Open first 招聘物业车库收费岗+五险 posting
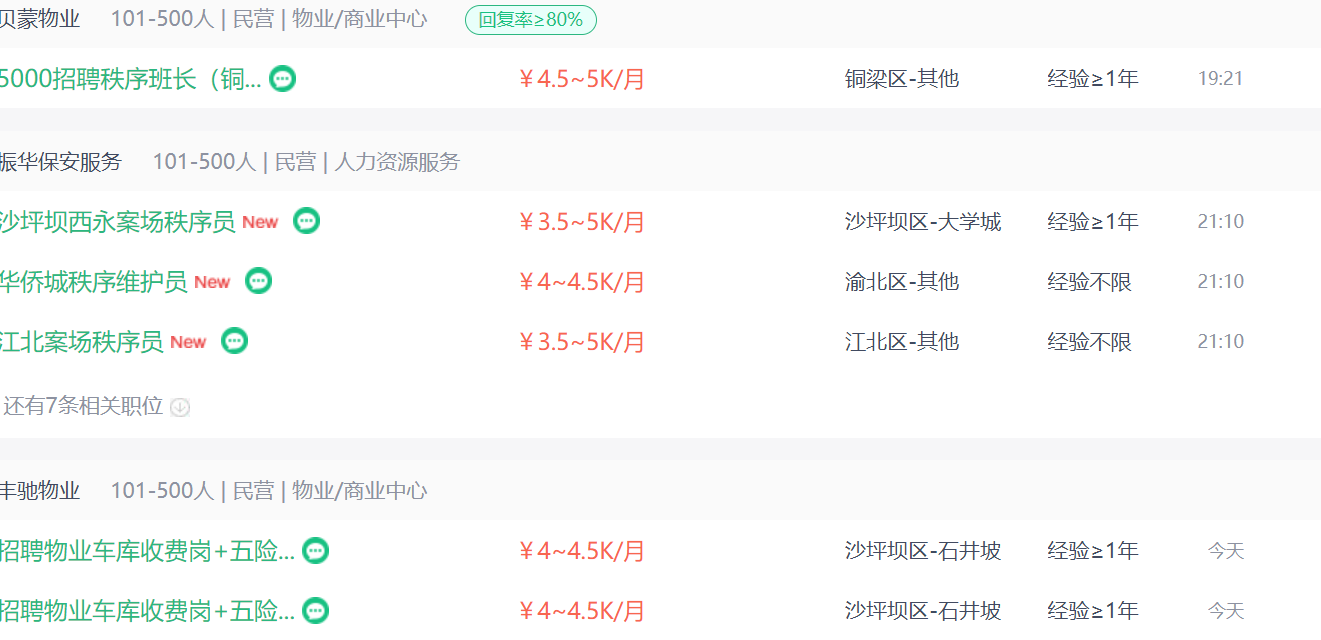1321x640 pixels. tap(147, 551)
